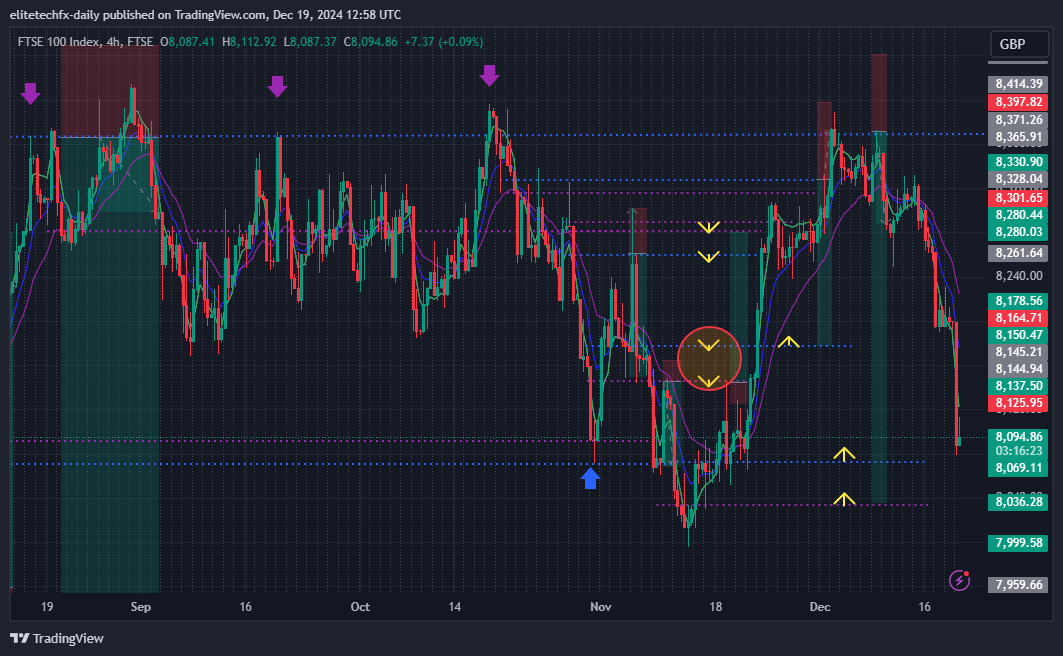
Task: Click the 18 date on time axis
Action: click(x=715, y=607)
